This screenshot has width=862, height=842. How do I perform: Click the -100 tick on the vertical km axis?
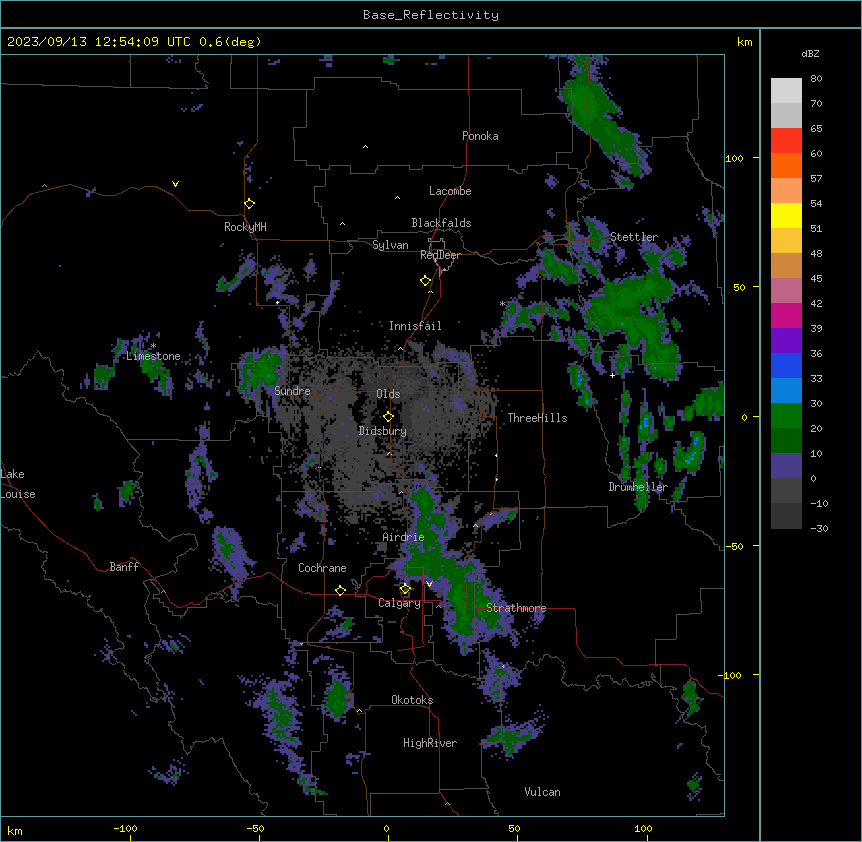click(731, 675)
